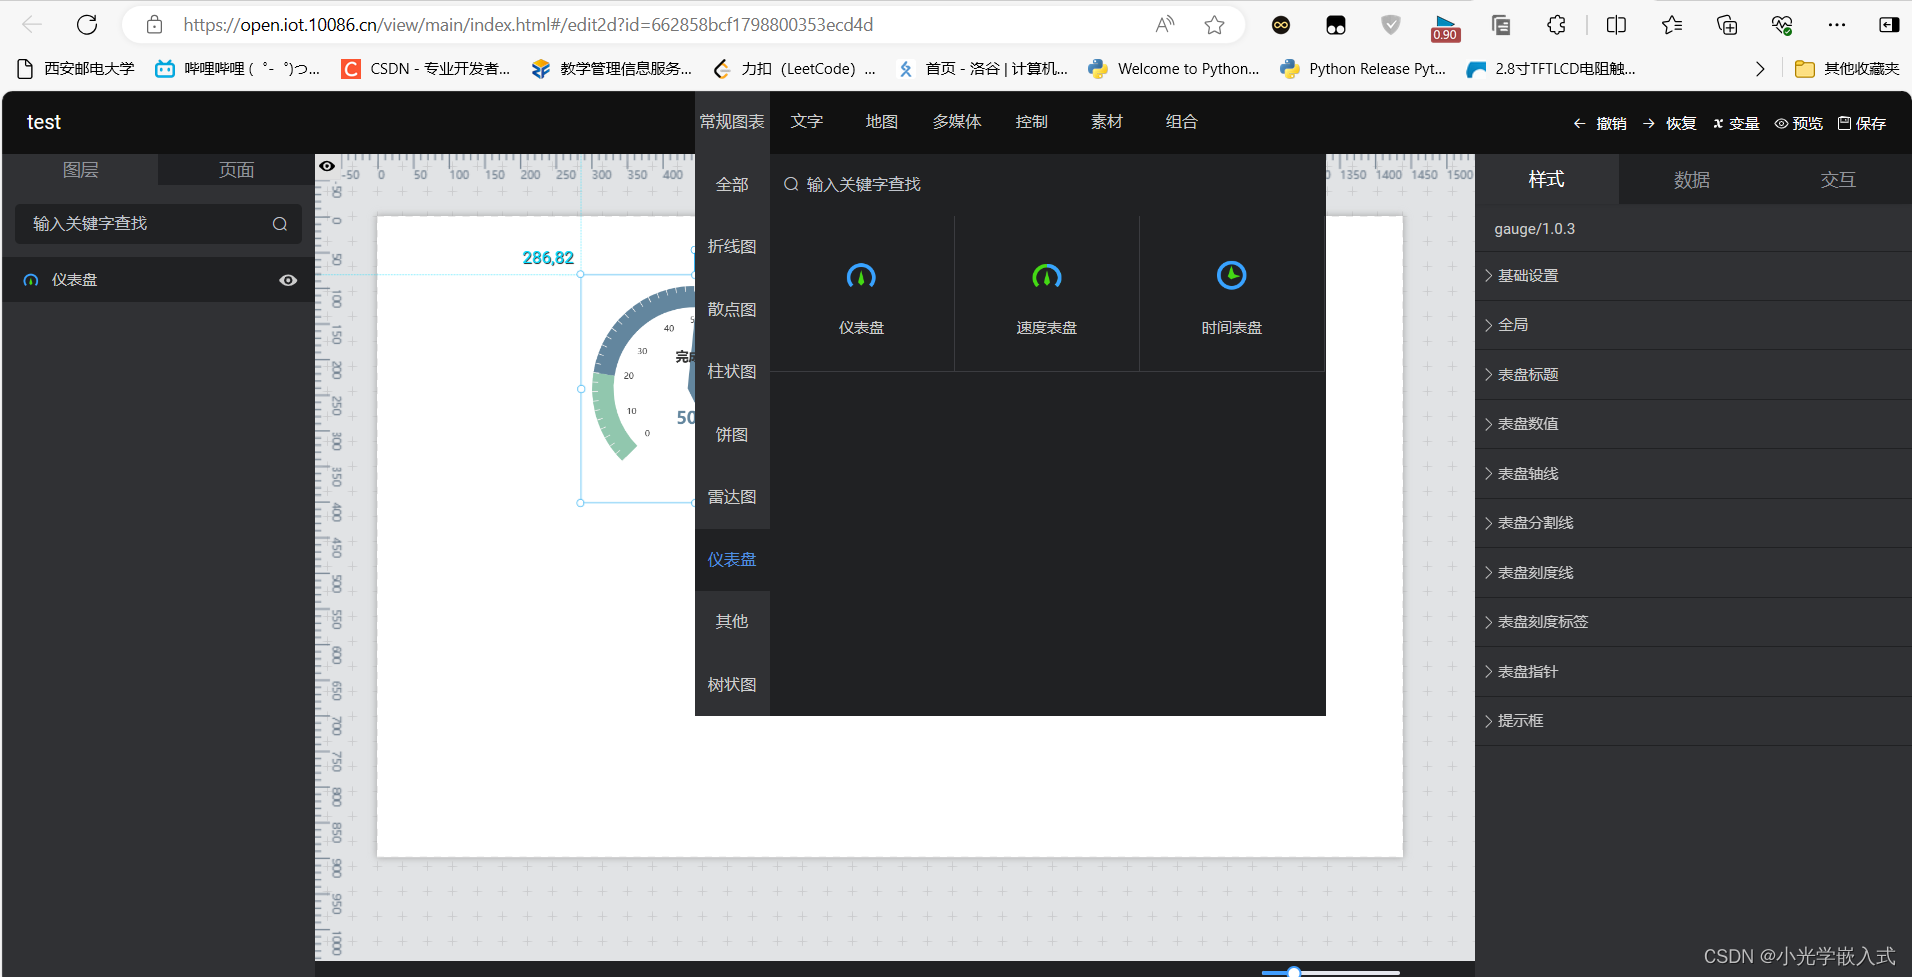Show more bookmarks chevron
1912x977 pixels.
[x=1760, y=69]
